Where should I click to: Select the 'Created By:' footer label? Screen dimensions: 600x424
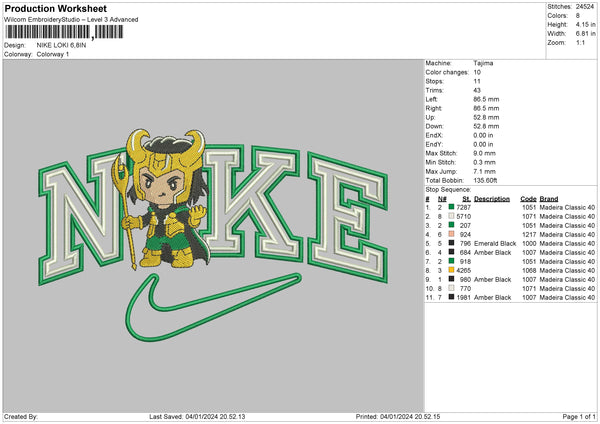[21, 416]
